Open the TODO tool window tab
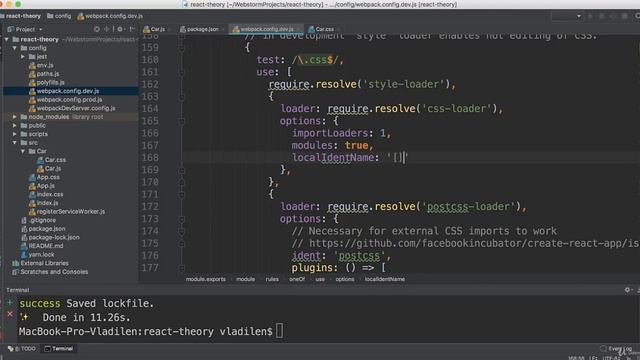This screenshot has width=640, height=360. point(22,349)
